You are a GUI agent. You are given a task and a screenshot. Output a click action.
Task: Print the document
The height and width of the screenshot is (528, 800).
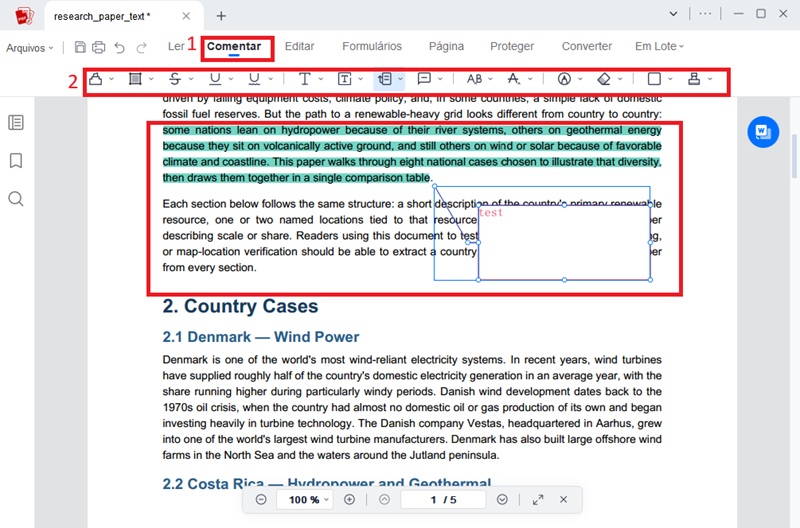click(x=98, y=47)
